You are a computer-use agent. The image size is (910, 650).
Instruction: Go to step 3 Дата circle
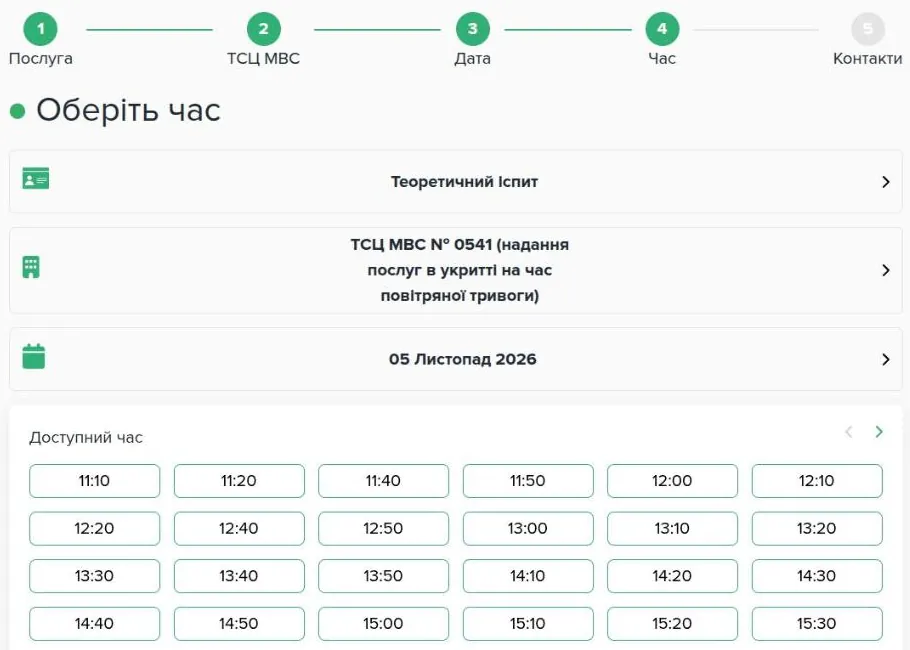(x=472, y=28)
